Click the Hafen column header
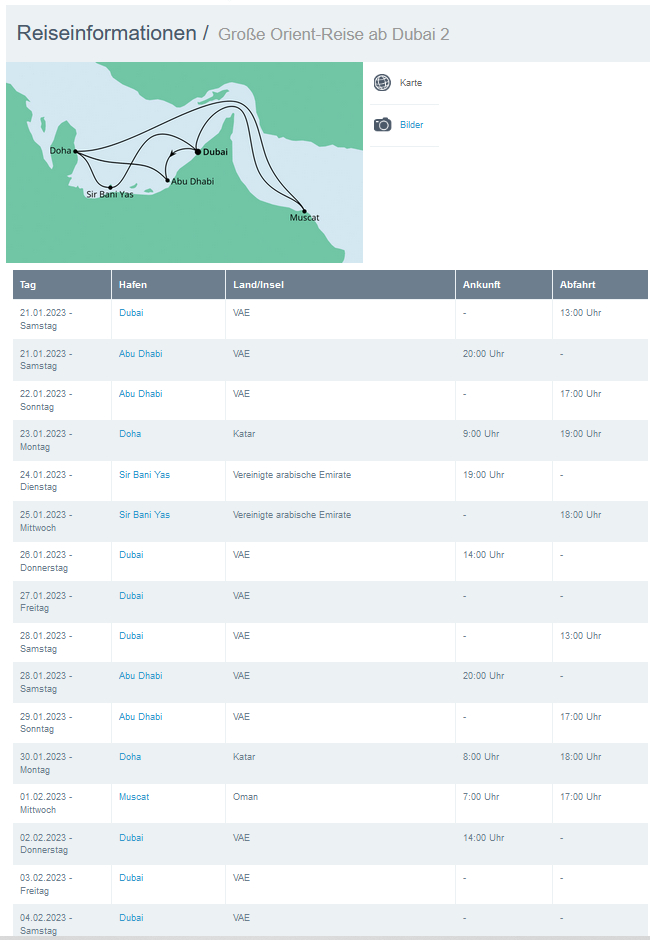Image resolution: width=650 pixels, height=940 pixels. [x=132, y=285]
